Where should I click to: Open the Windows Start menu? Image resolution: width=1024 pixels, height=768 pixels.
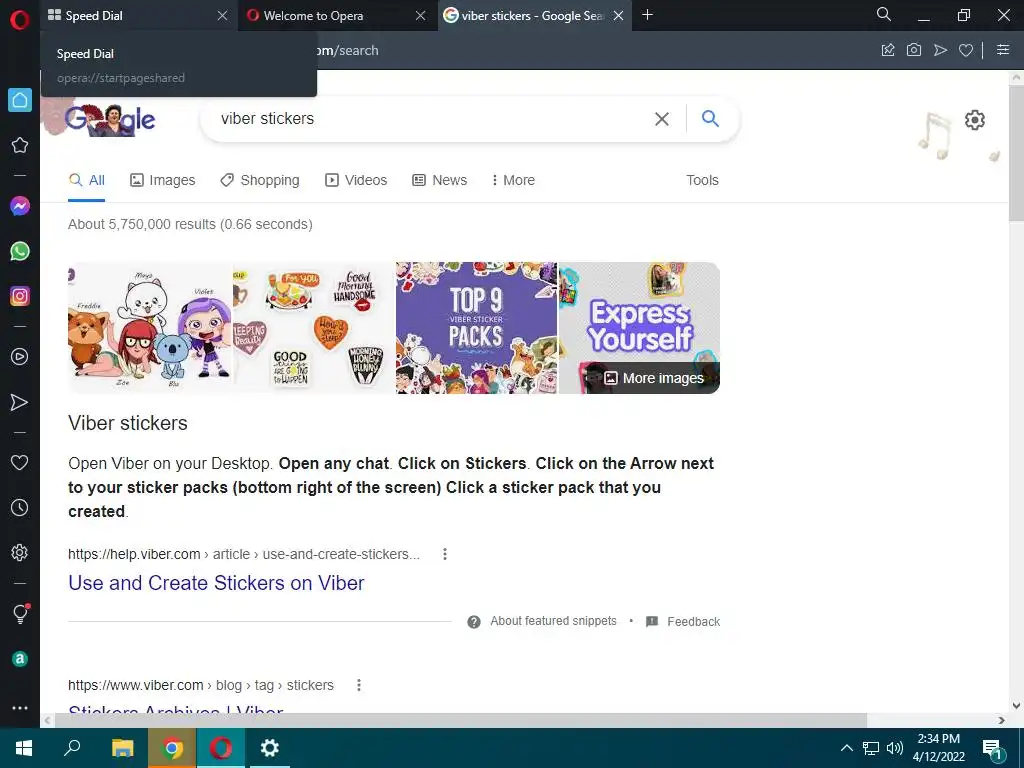(x=24, y=748)
